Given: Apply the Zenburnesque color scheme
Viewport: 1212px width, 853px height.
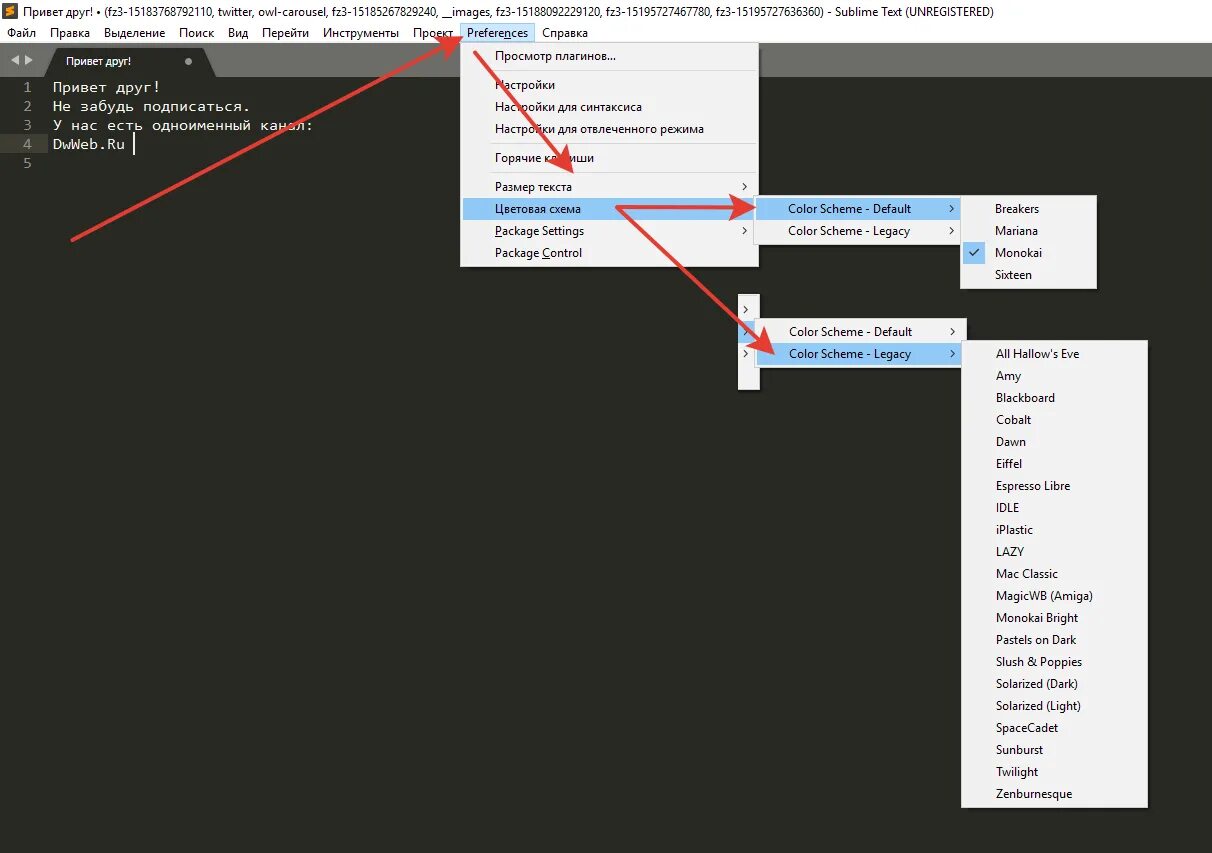Looking at the screenshot, I should click(x=1054, y=794).
